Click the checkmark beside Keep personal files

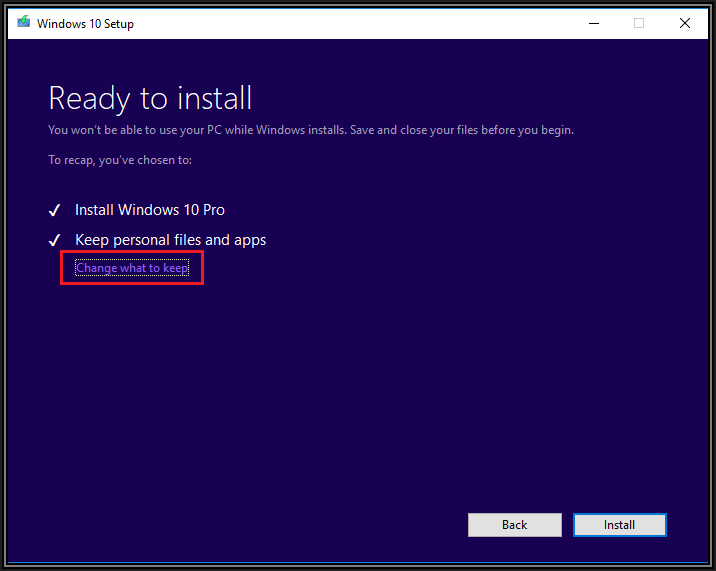(54, 240)
